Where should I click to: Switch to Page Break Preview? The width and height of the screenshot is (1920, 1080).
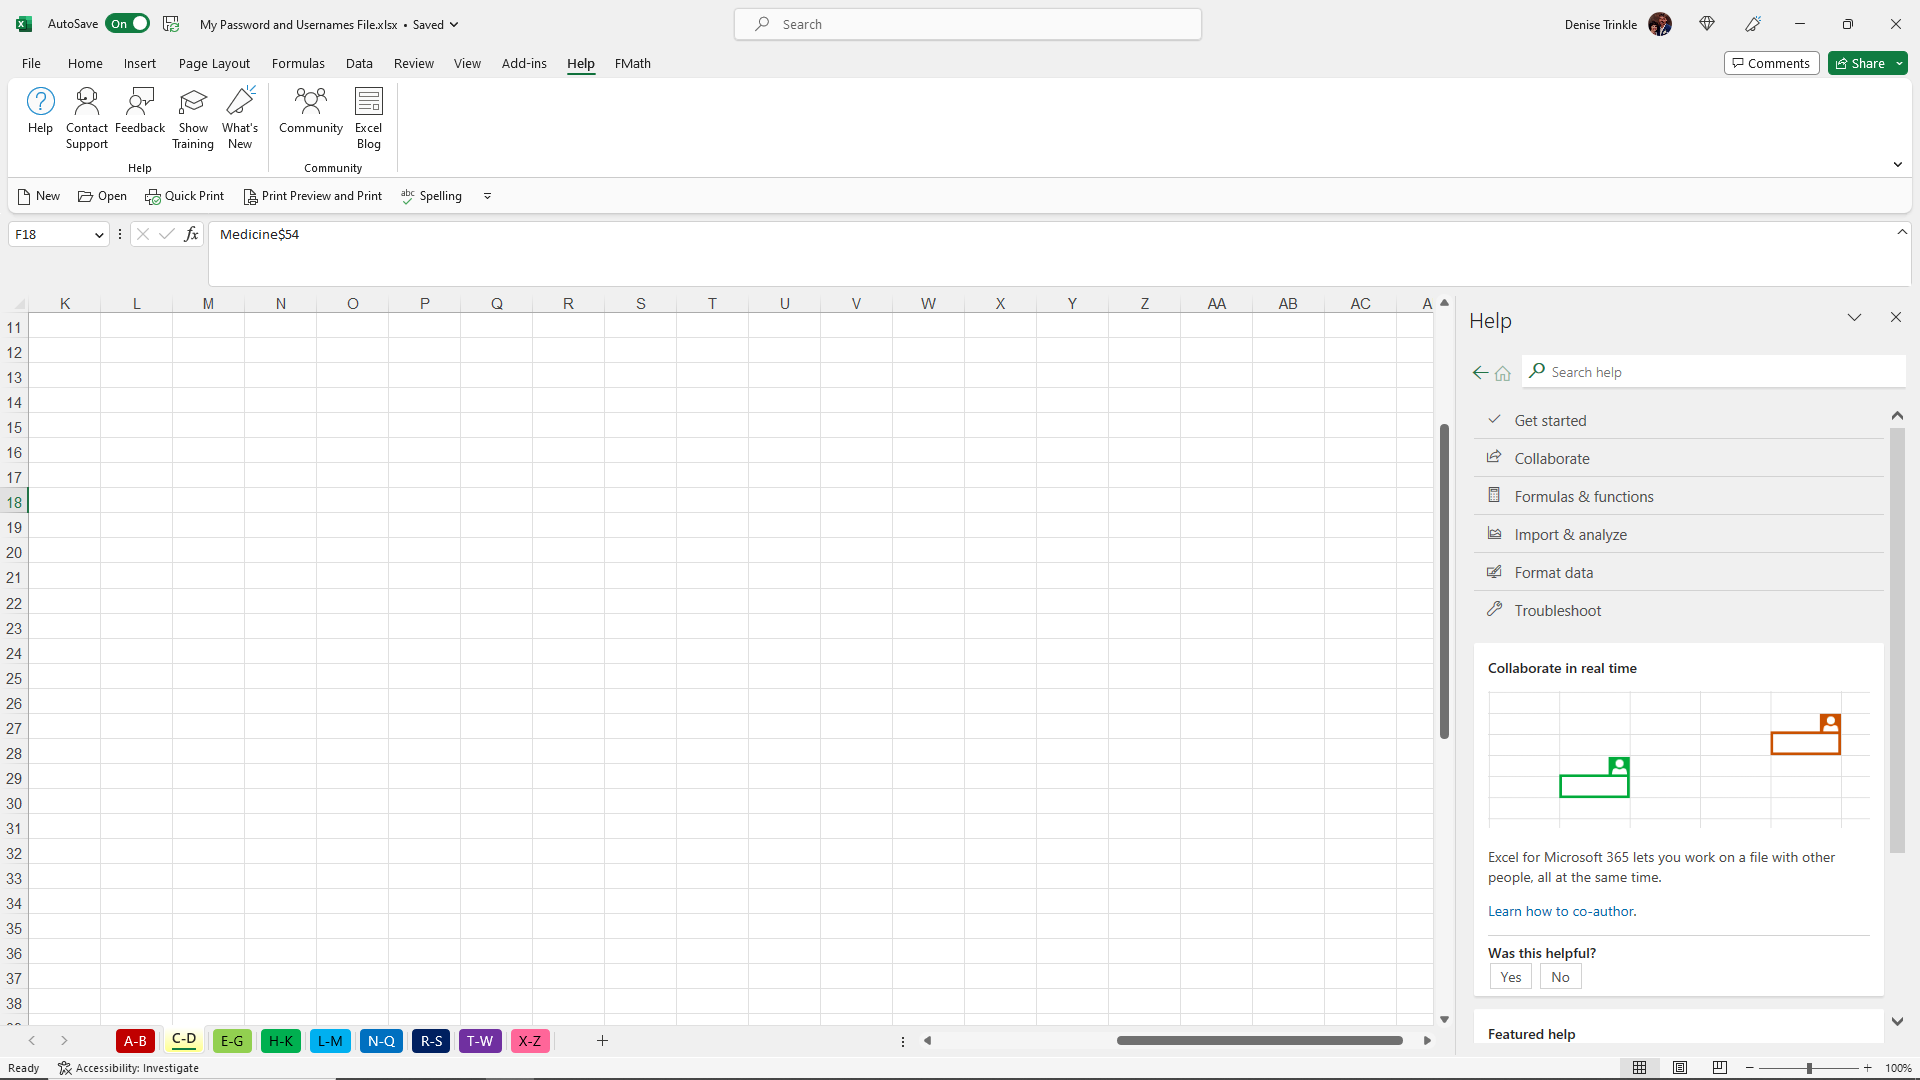(1720, 1068)
